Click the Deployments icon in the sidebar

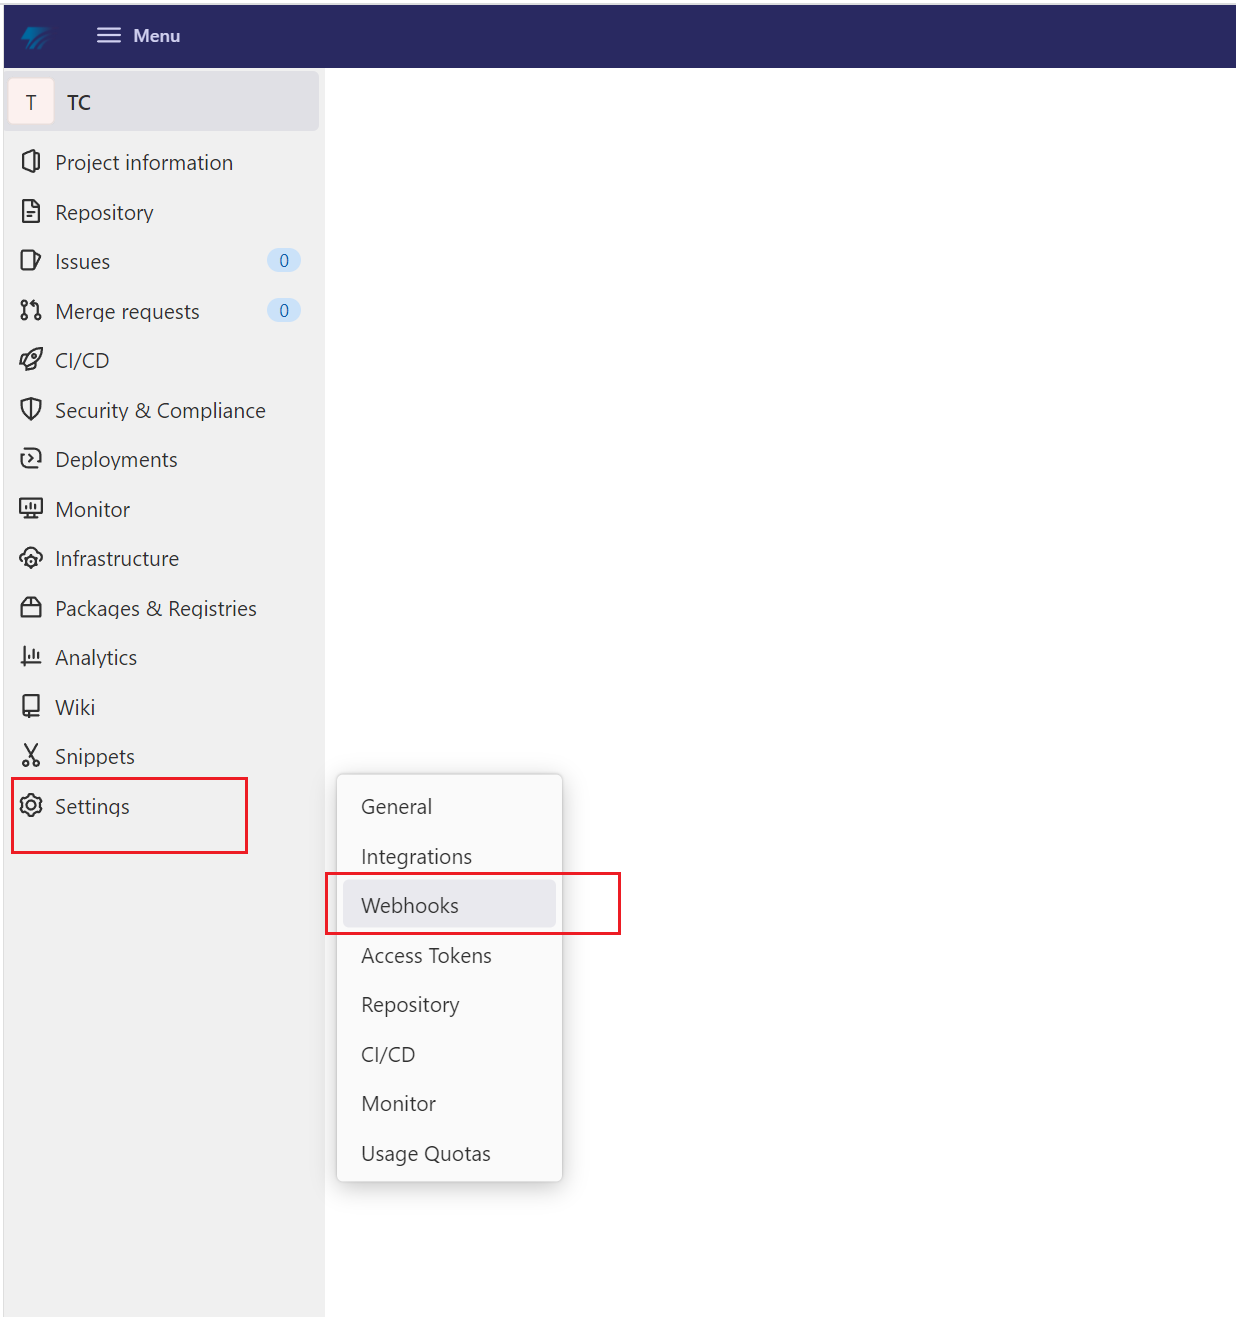click(31, 459)
